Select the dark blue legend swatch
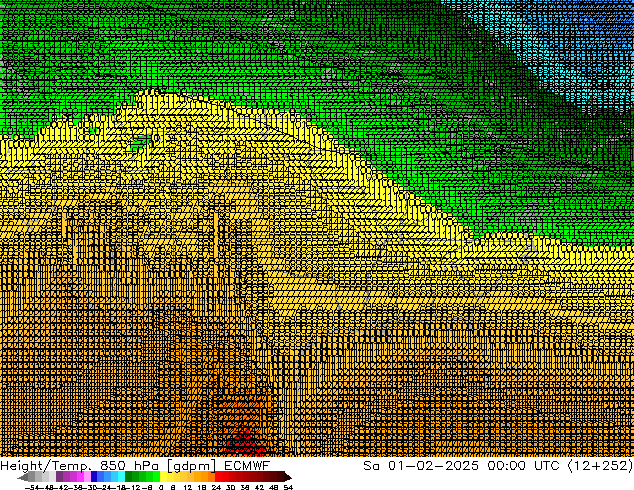The width and height of the screenshot is (634, 490). [94, 476]
